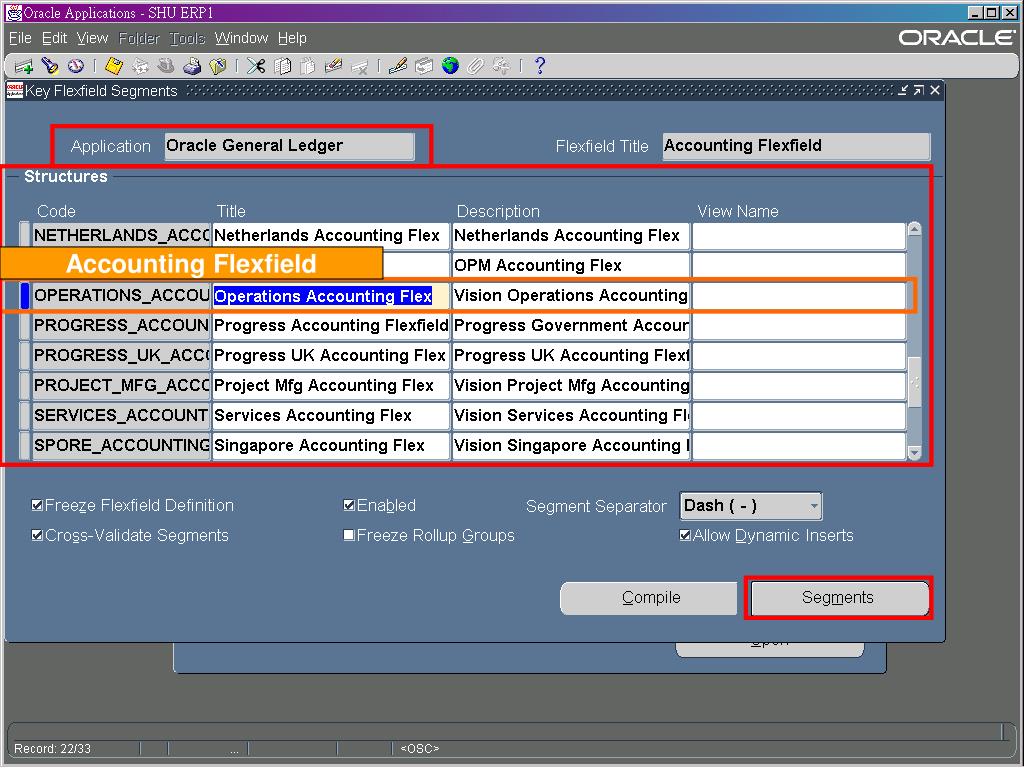Open Attachments with the paperclip icon
Image resolution: width=1024 pixels, height=768 pixels.
click(475, 66)
